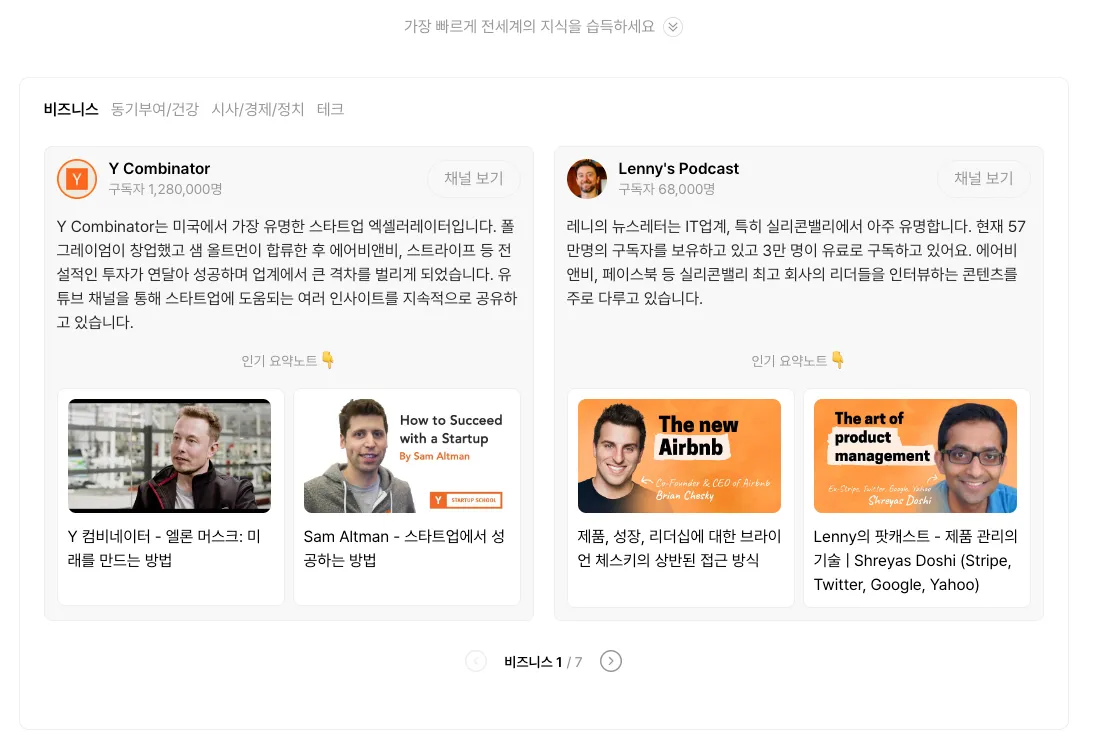
Task: Go to previous page with left arrow
Action: coord(476,661)
